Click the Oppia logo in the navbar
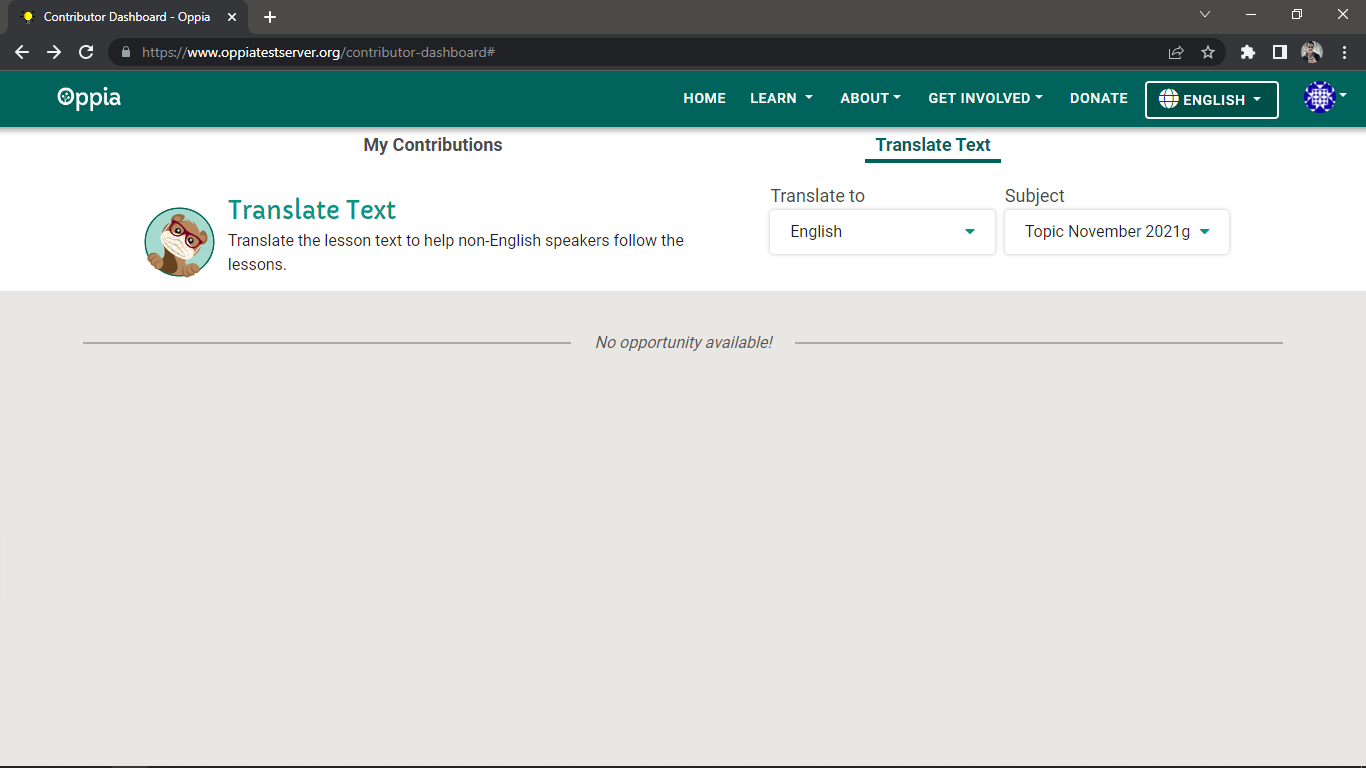This screenshot has width=1366, height=768. (88, 98)
